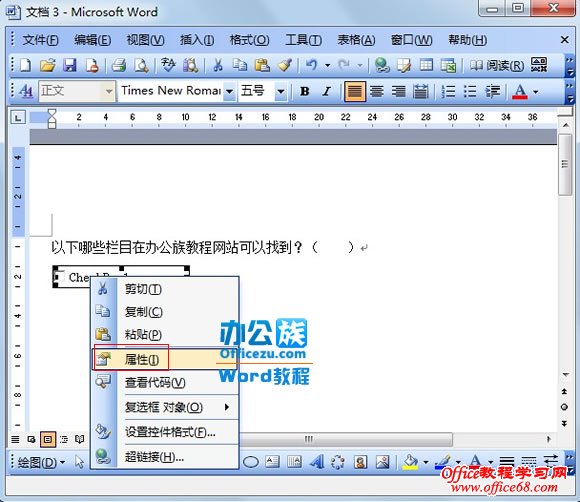
Task: Run spelling and grammar check
Action: [x=168, y=65]
